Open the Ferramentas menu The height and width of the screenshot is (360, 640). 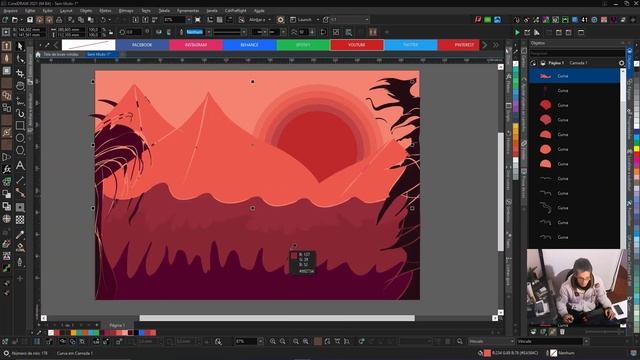(x=188, y=11)
